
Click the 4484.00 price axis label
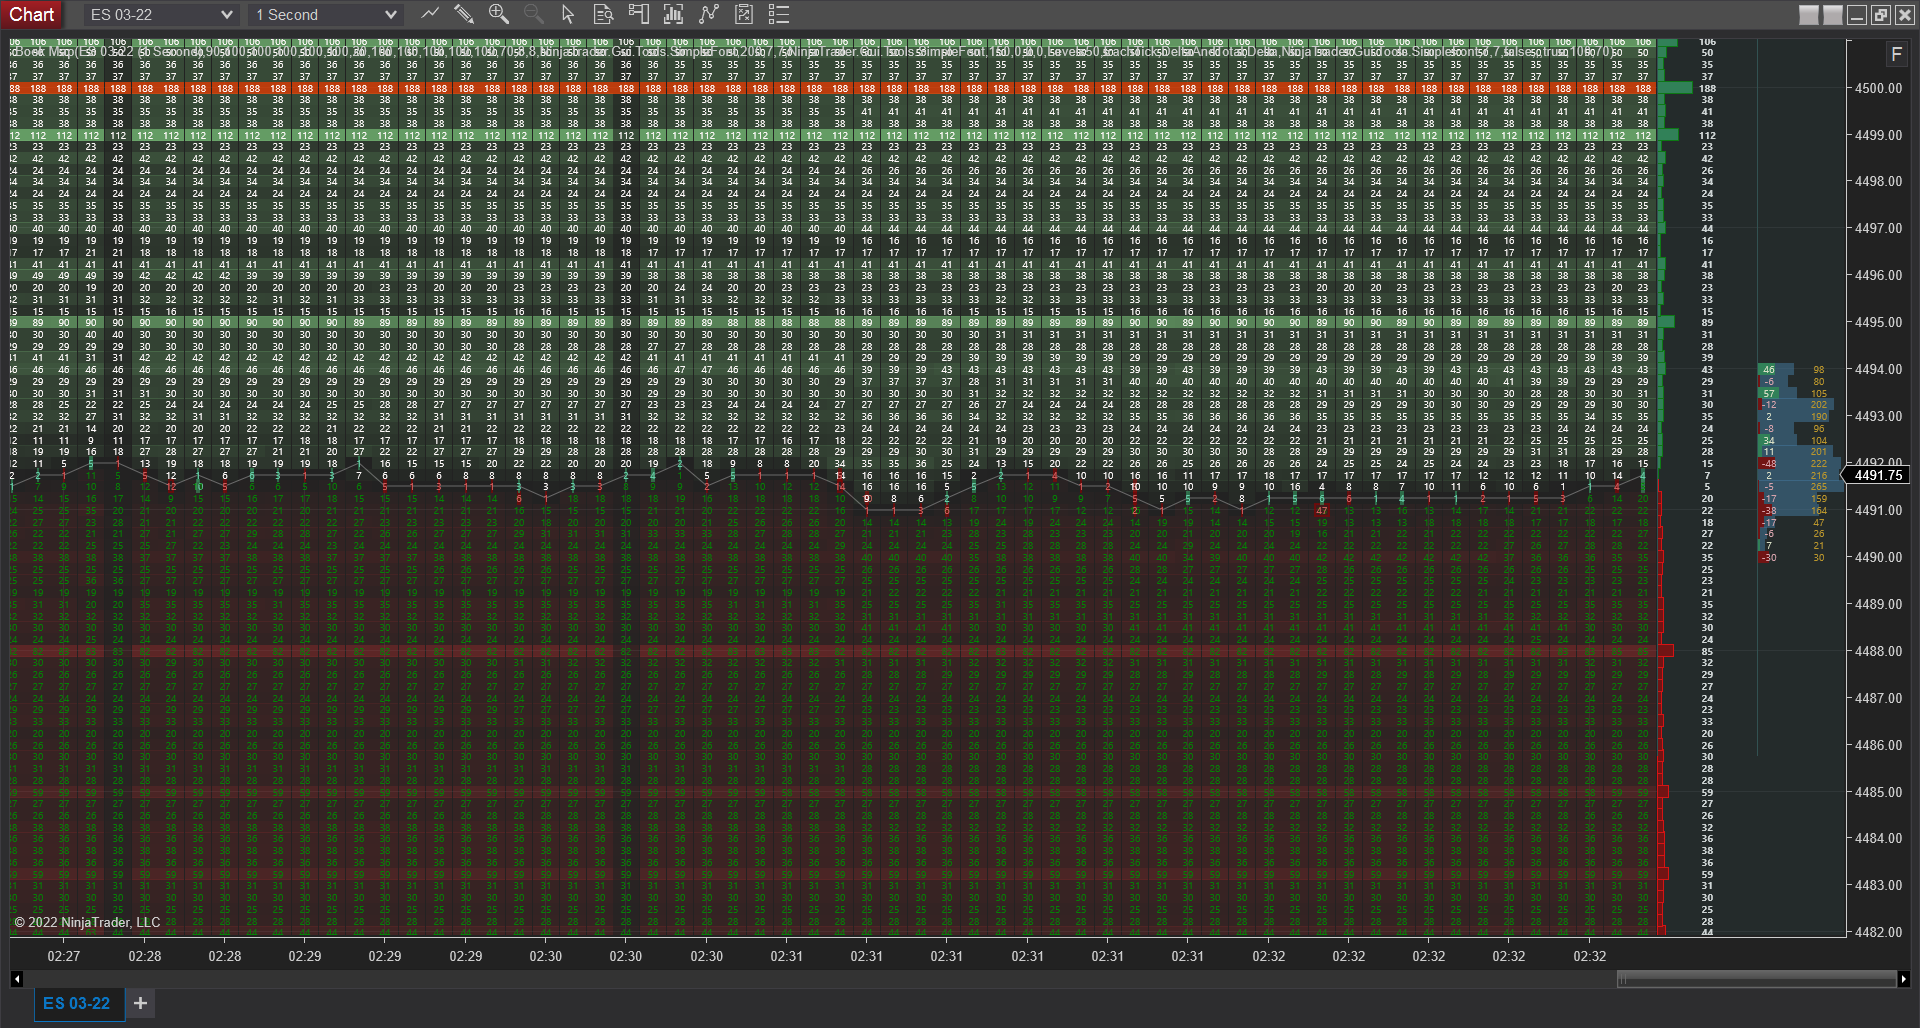pos(1878,838)
